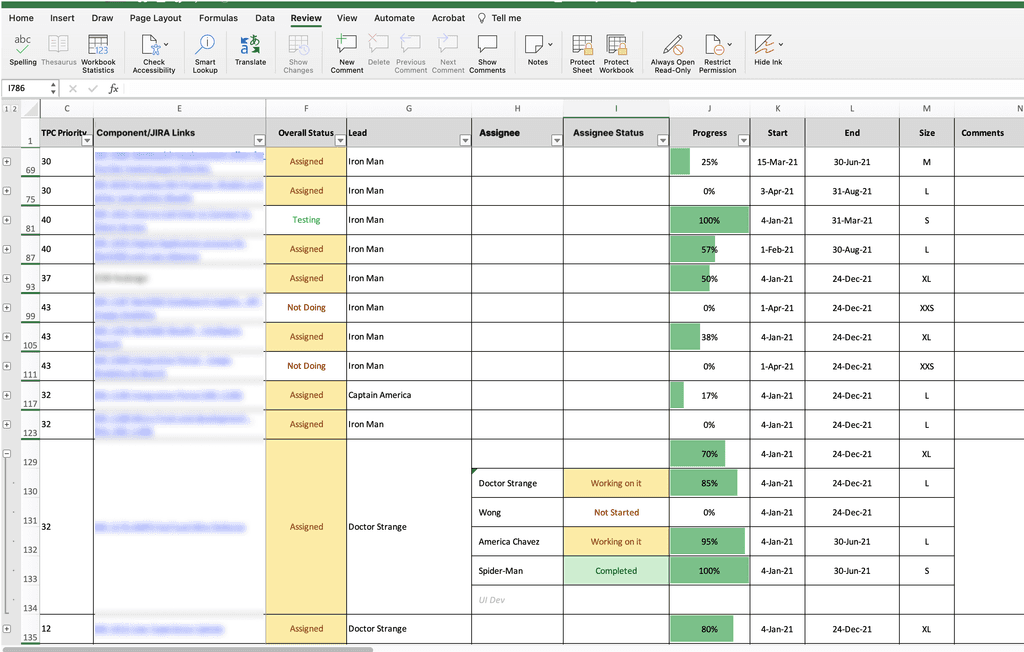
Task: Click Show Comments icon
Action: [487, 44]
